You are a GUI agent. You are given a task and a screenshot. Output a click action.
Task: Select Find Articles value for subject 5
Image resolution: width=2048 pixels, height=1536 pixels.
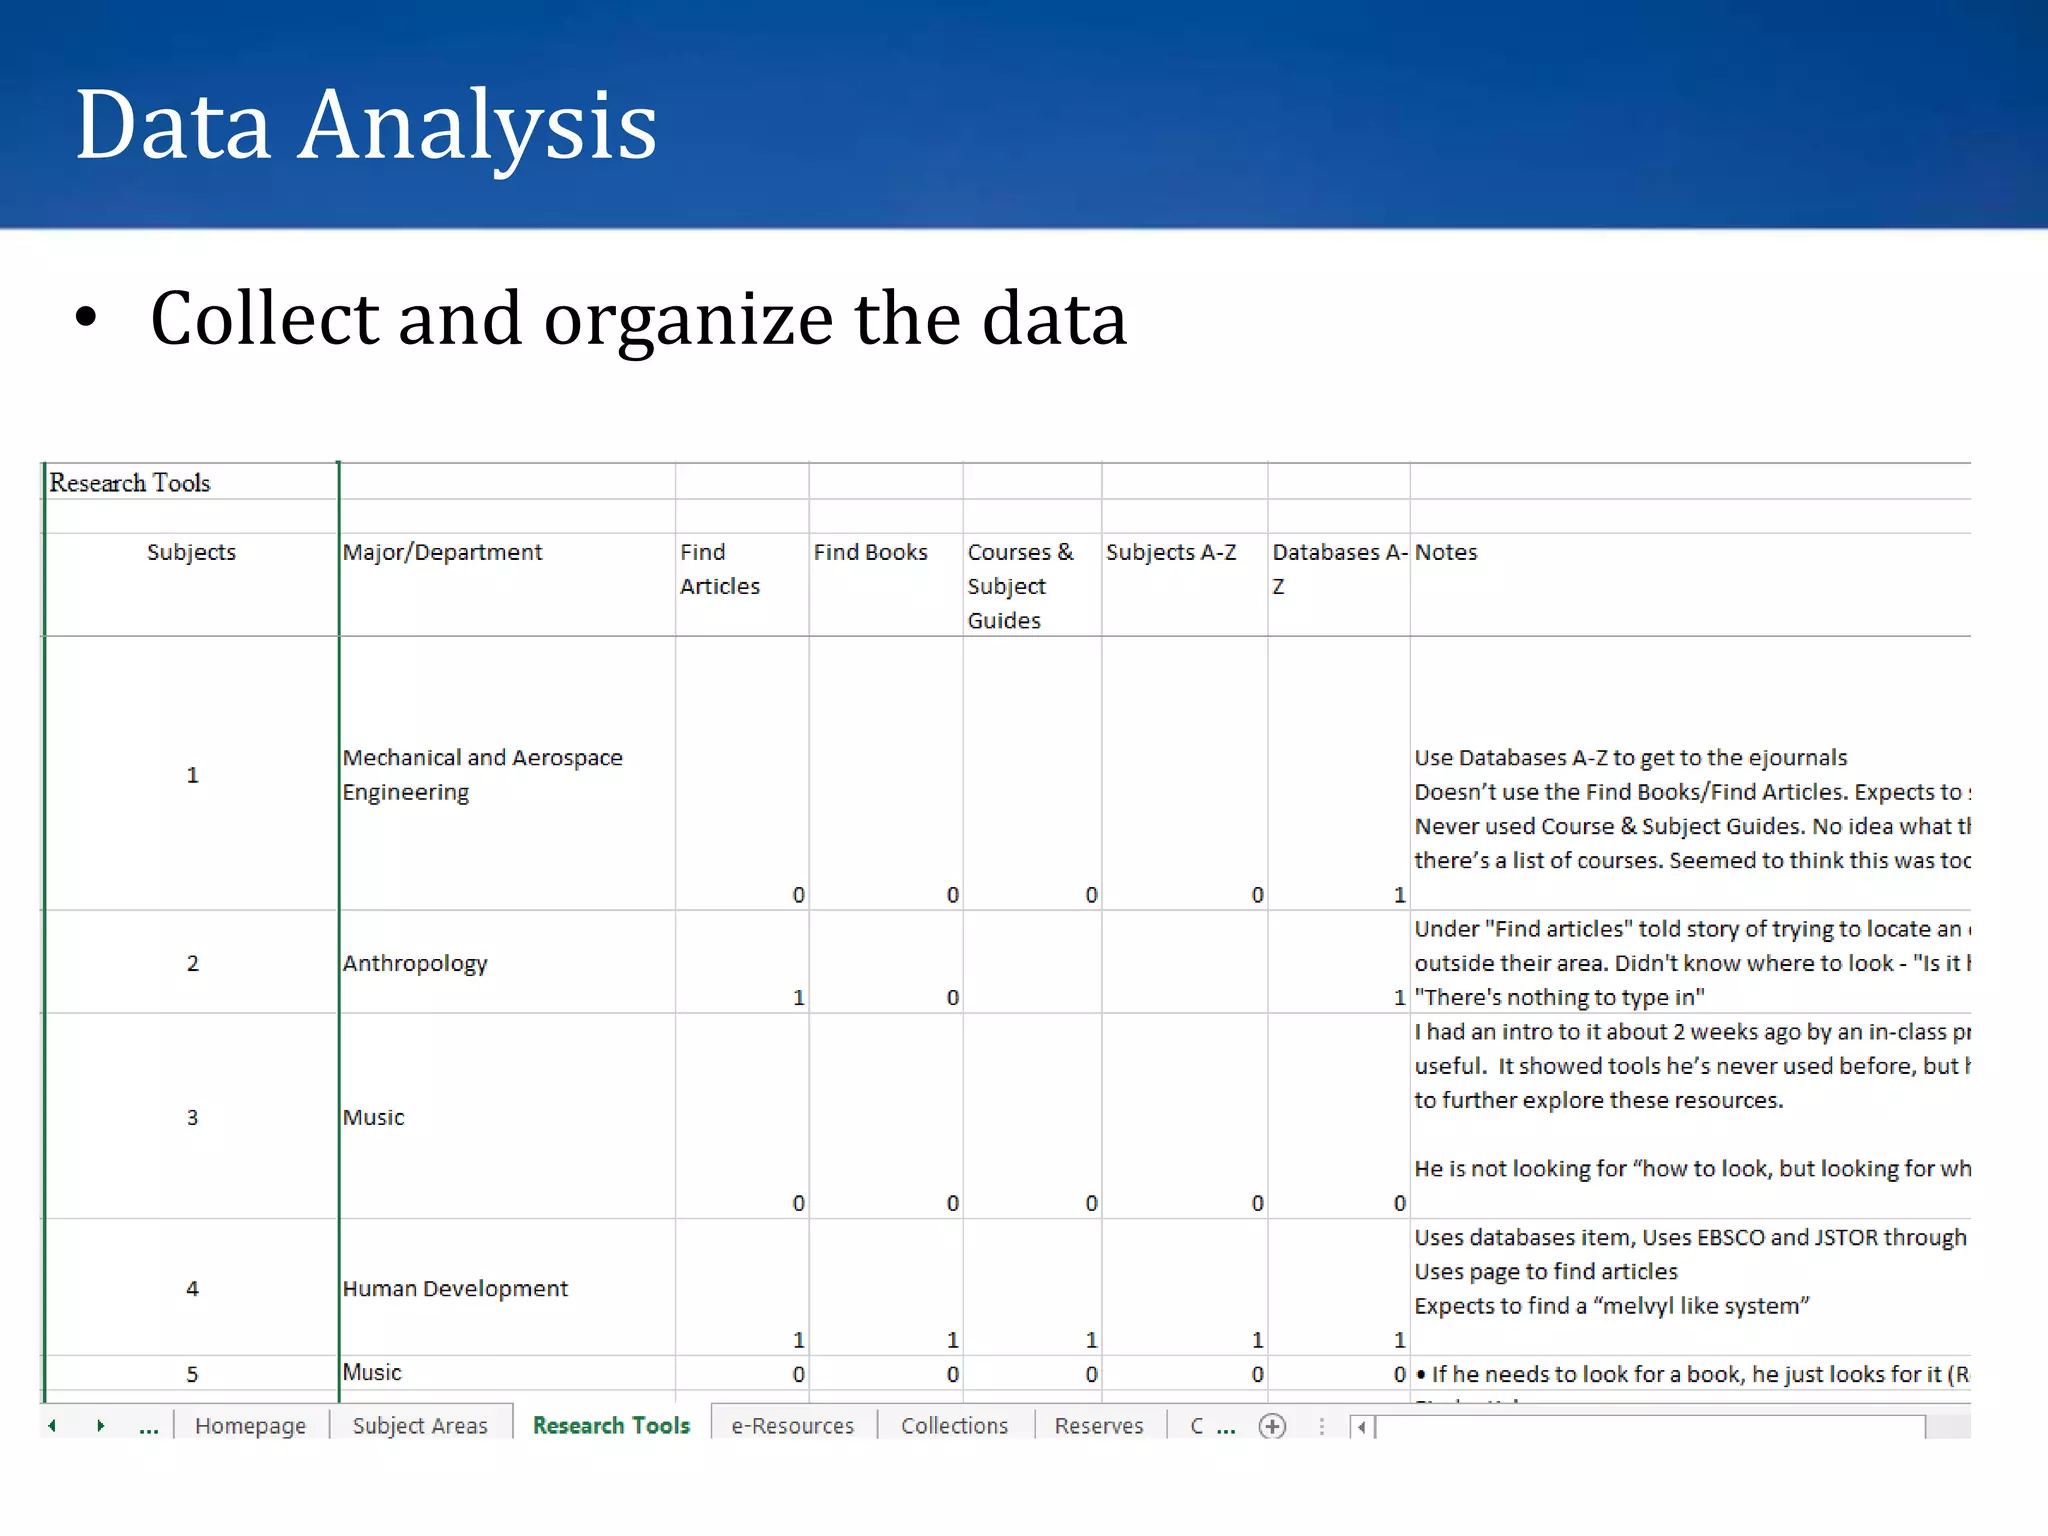coord(742,1372)
